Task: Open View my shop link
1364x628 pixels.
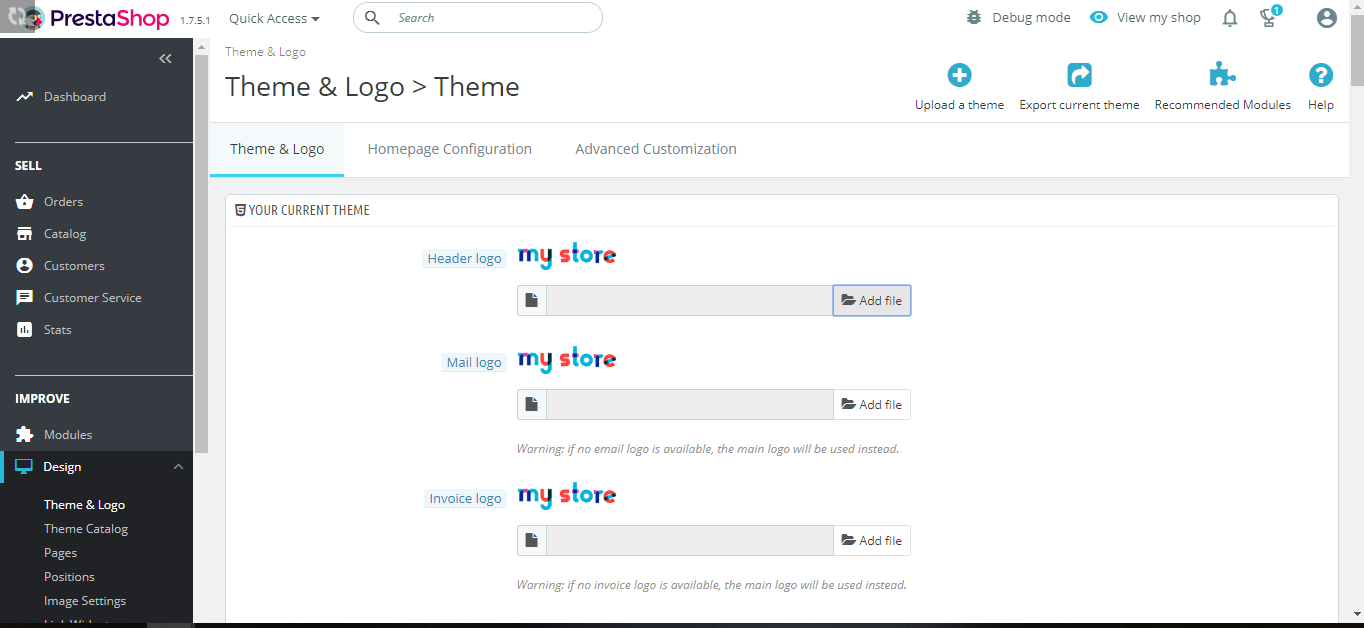Action: point(1158,17)
